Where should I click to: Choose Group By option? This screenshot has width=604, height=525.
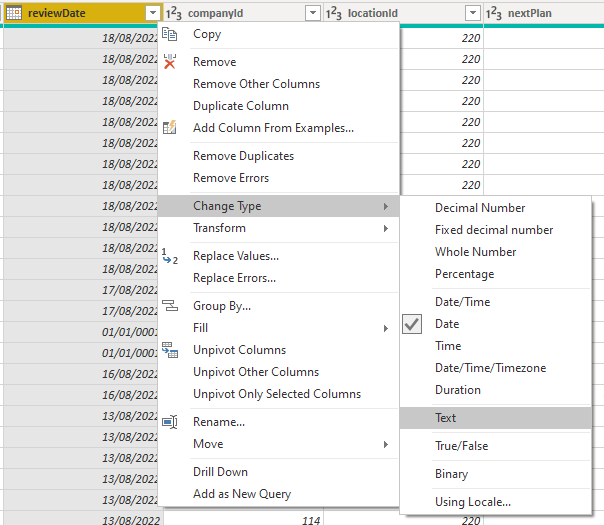278,306
